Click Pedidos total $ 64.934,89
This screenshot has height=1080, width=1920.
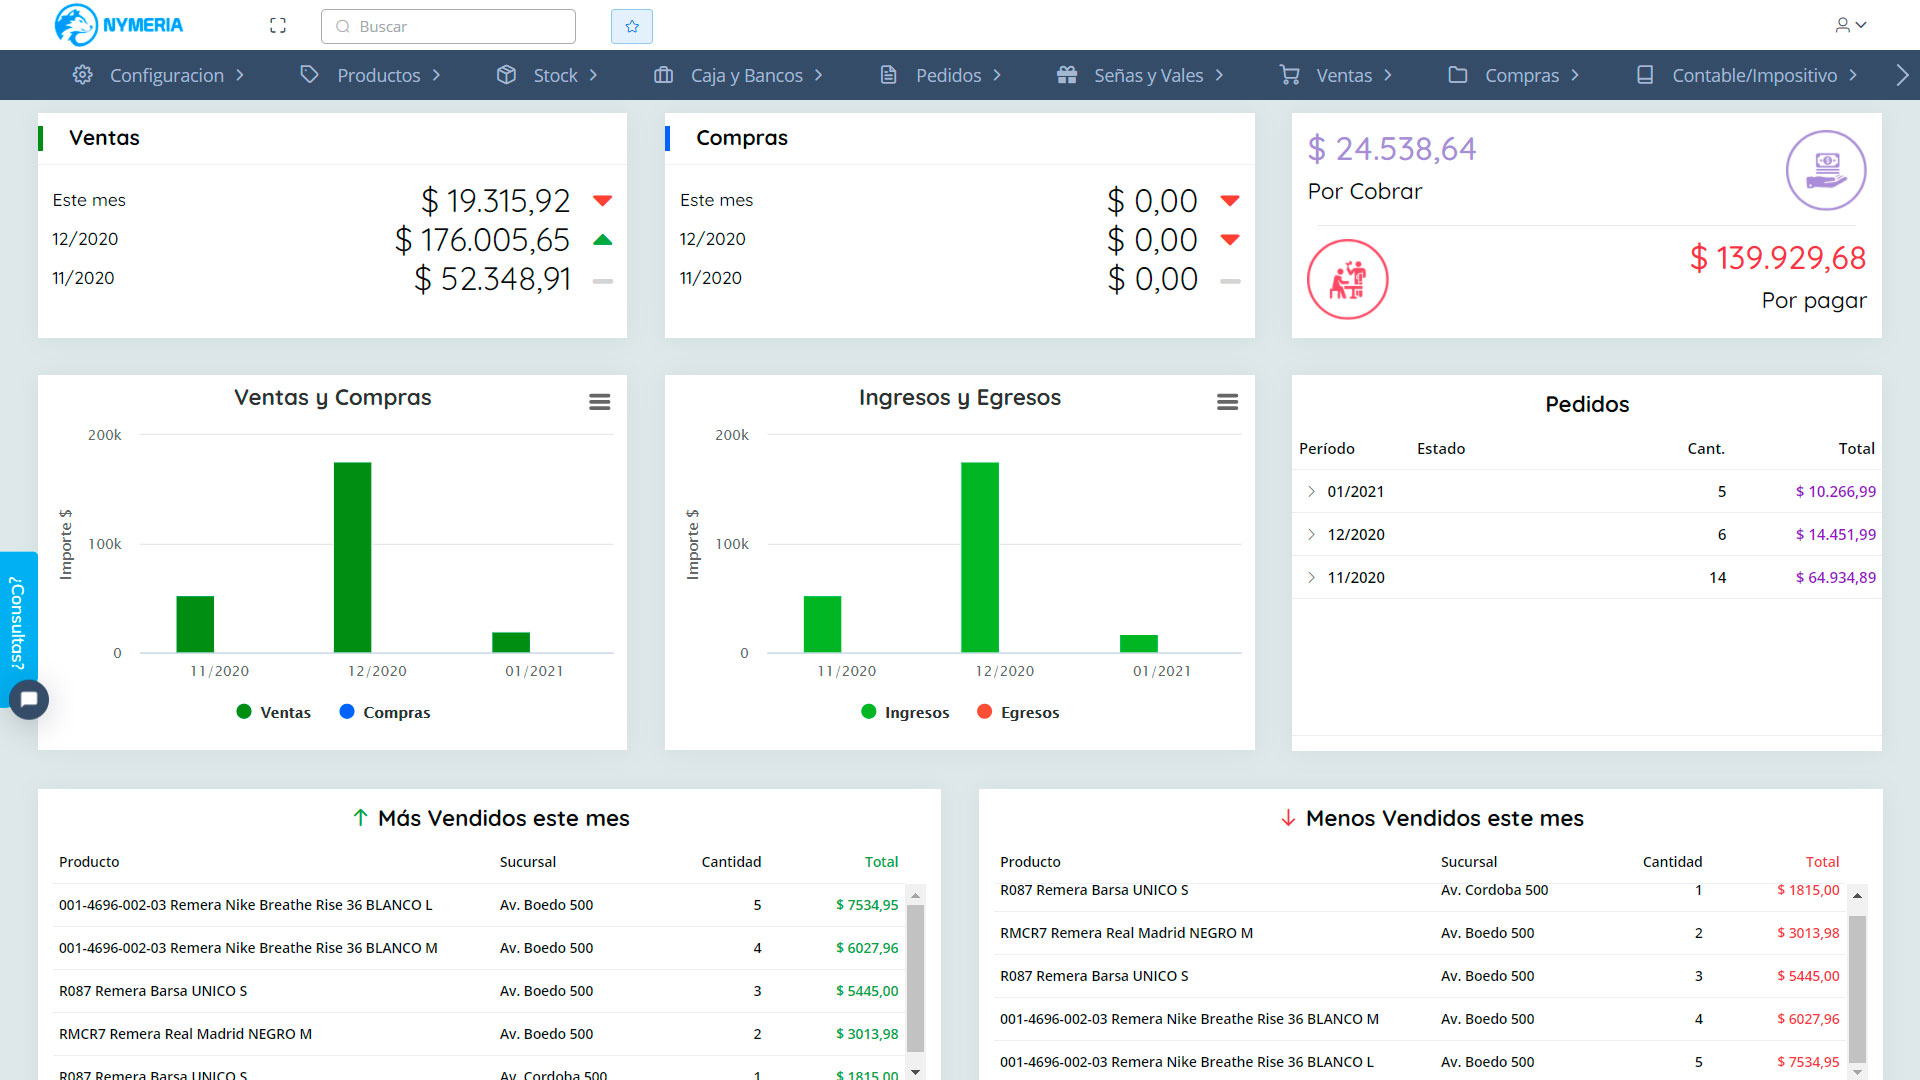(x=1835, y=577)
